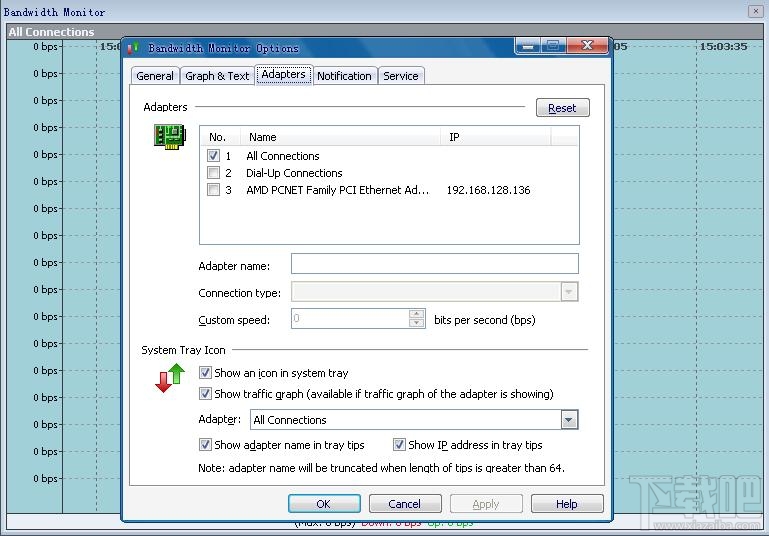Viewport: 769px width, 536px height.
Task: Click the Options dialog maximize button
Action: 553,46
